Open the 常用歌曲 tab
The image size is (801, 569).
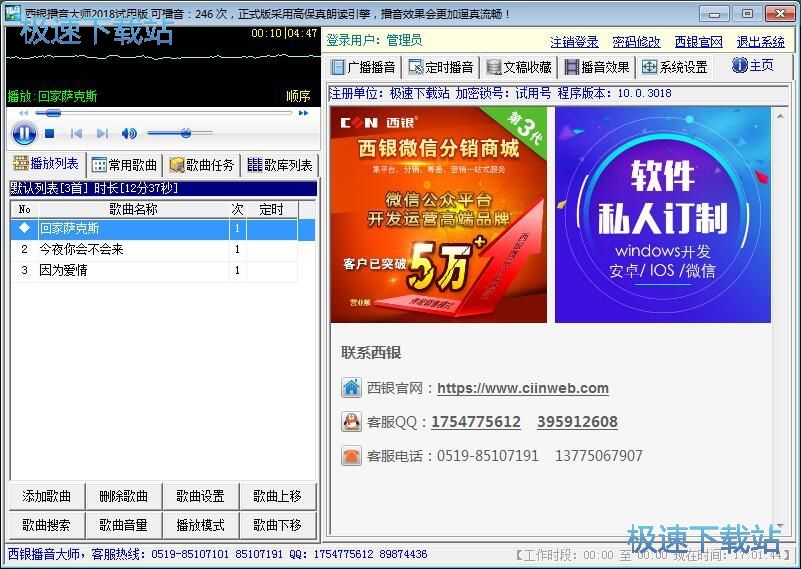tap(124, 165)
